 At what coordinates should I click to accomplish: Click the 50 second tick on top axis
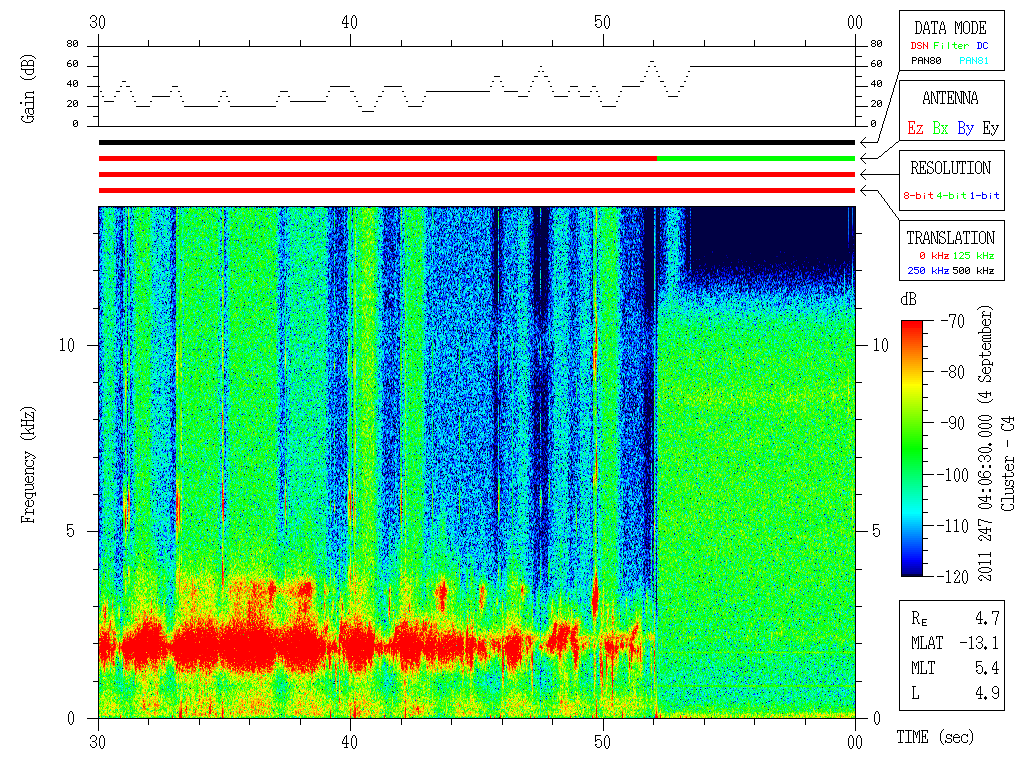[602, 22]
